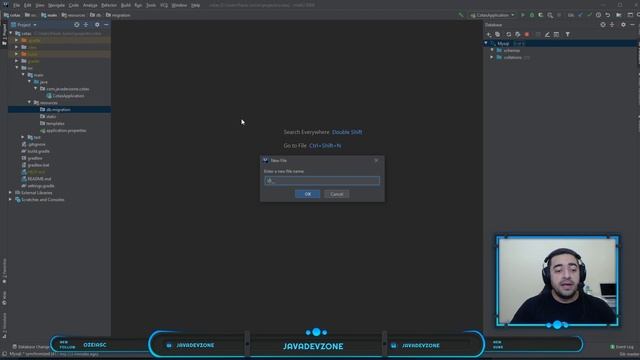
Task: Open the Window menu
Action: [179, 5]
